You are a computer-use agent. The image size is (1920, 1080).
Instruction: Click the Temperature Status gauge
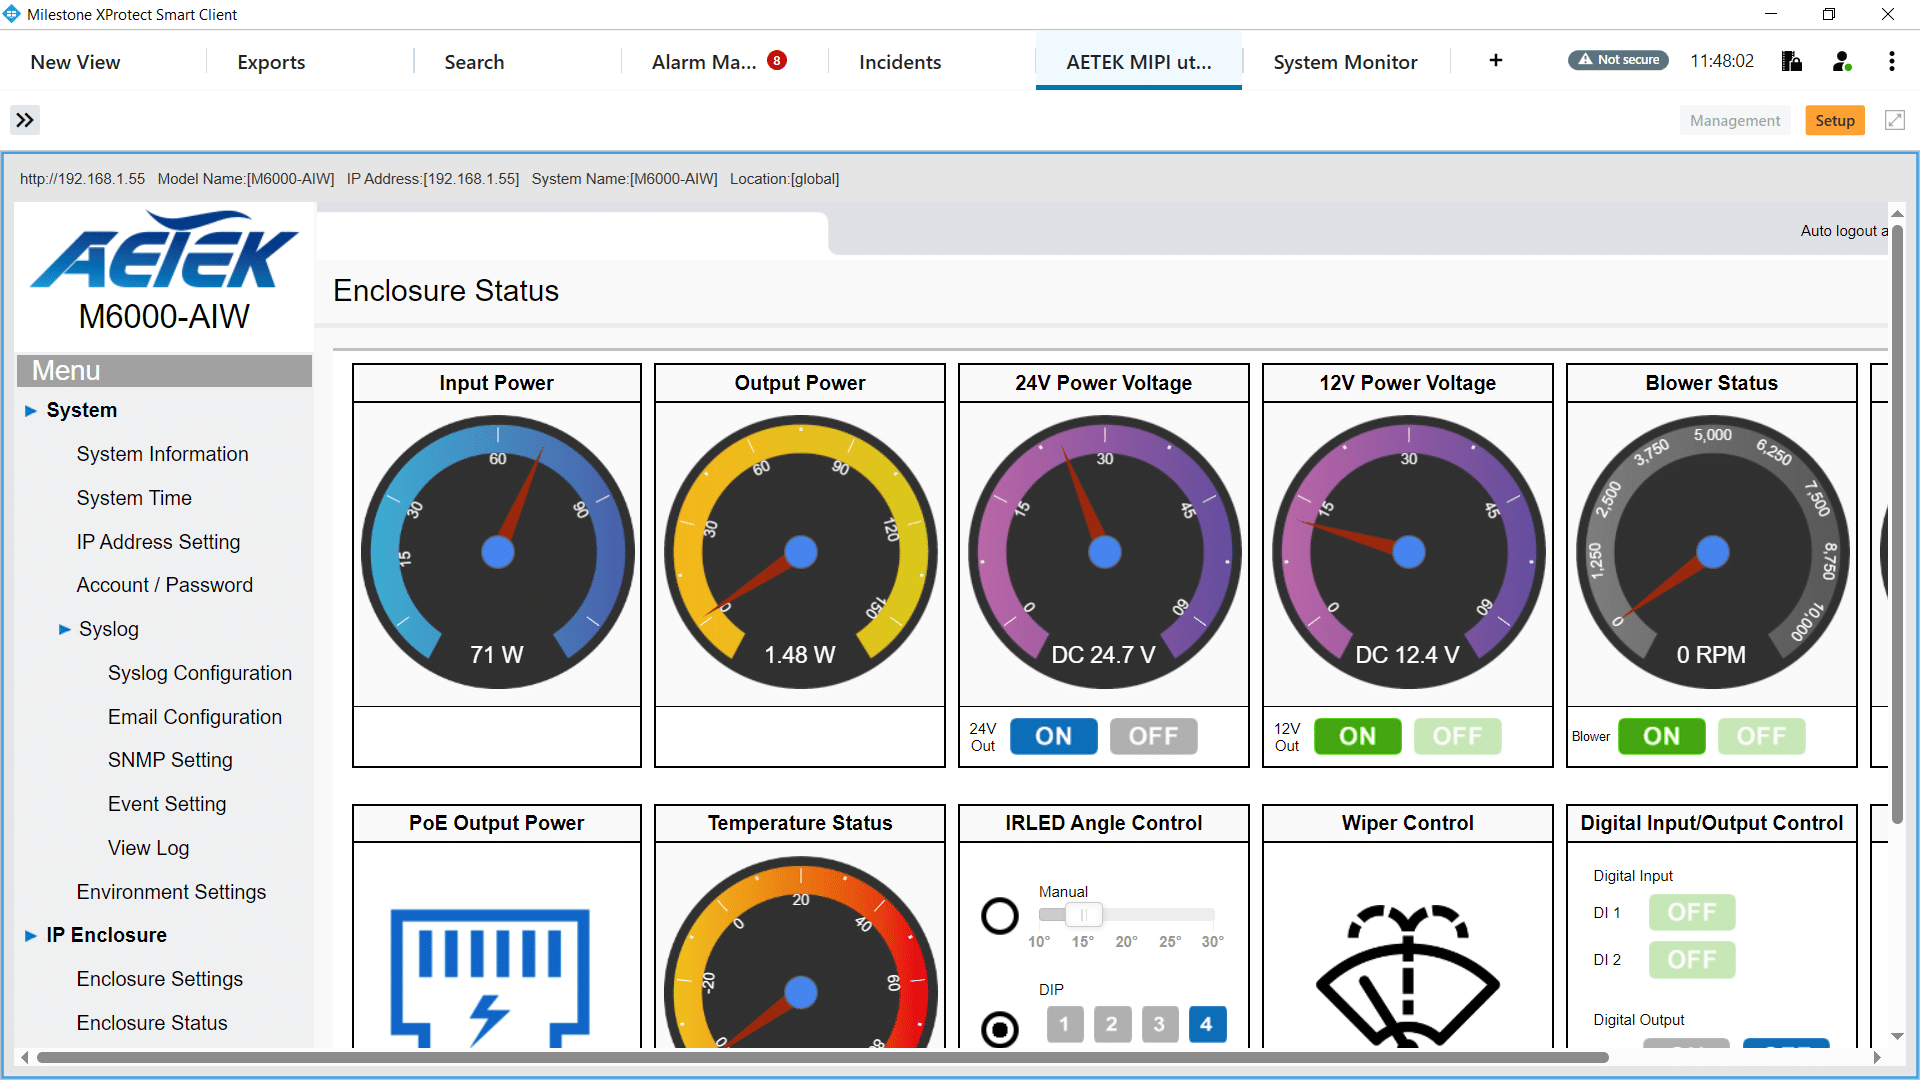coord(800,952)
